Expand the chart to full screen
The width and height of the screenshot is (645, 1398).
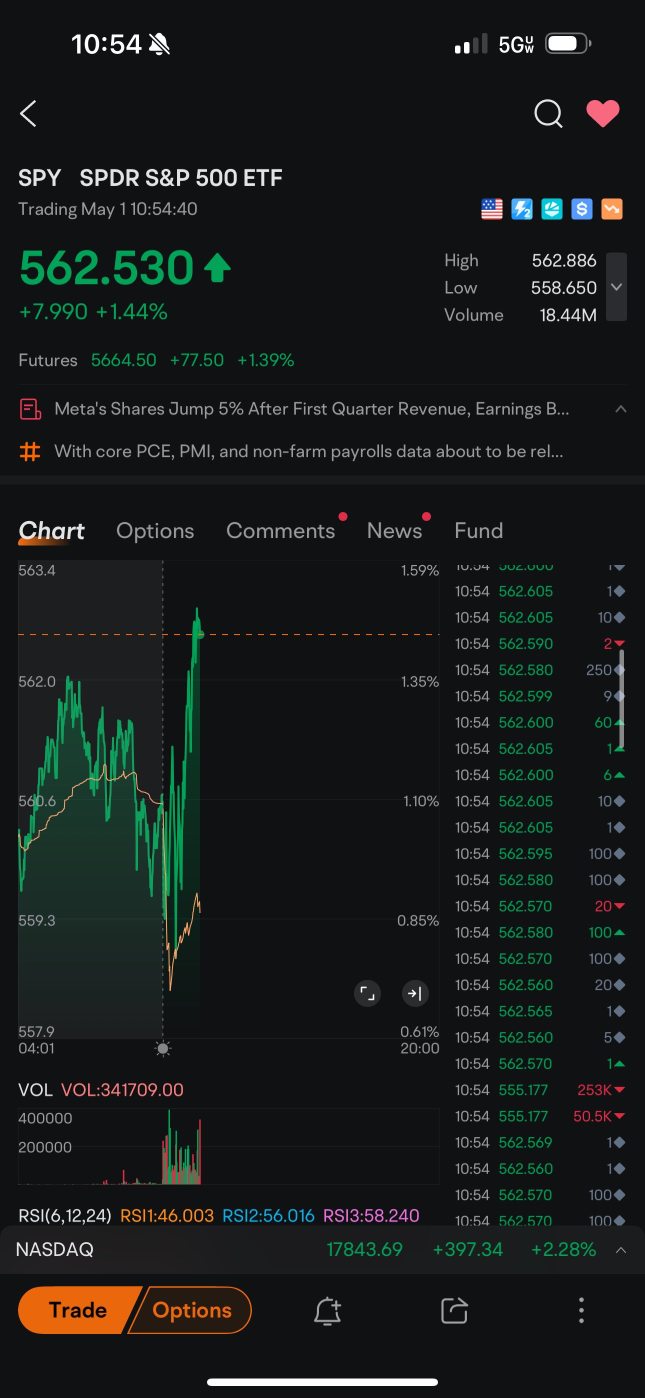coord(368,993)
